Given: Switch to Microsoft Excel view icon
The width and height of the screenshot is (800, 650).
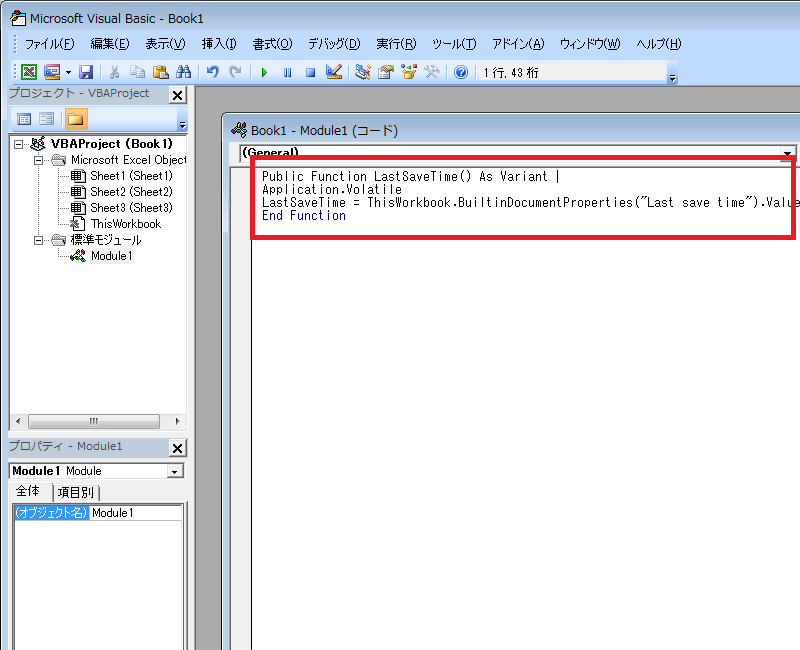Looking at the screenshot, I should (x=29, y=72).
